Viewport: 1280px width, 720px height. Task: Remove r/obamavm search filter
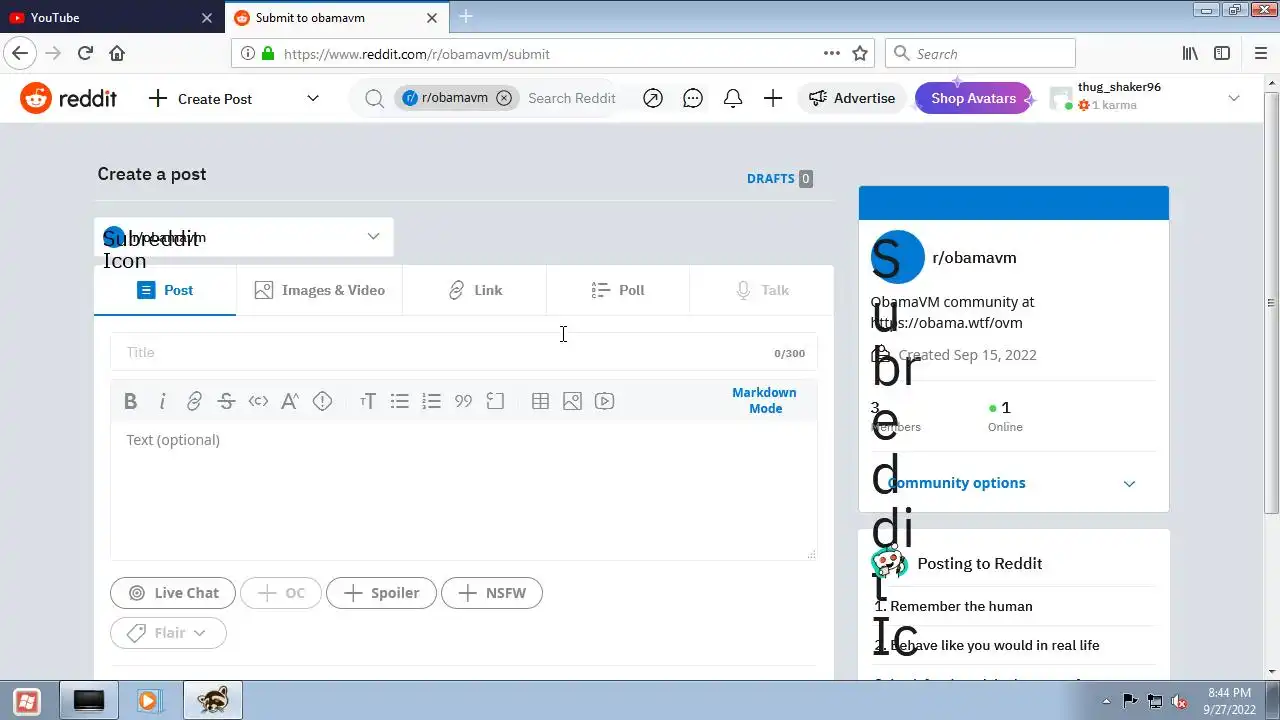point(504,98)
